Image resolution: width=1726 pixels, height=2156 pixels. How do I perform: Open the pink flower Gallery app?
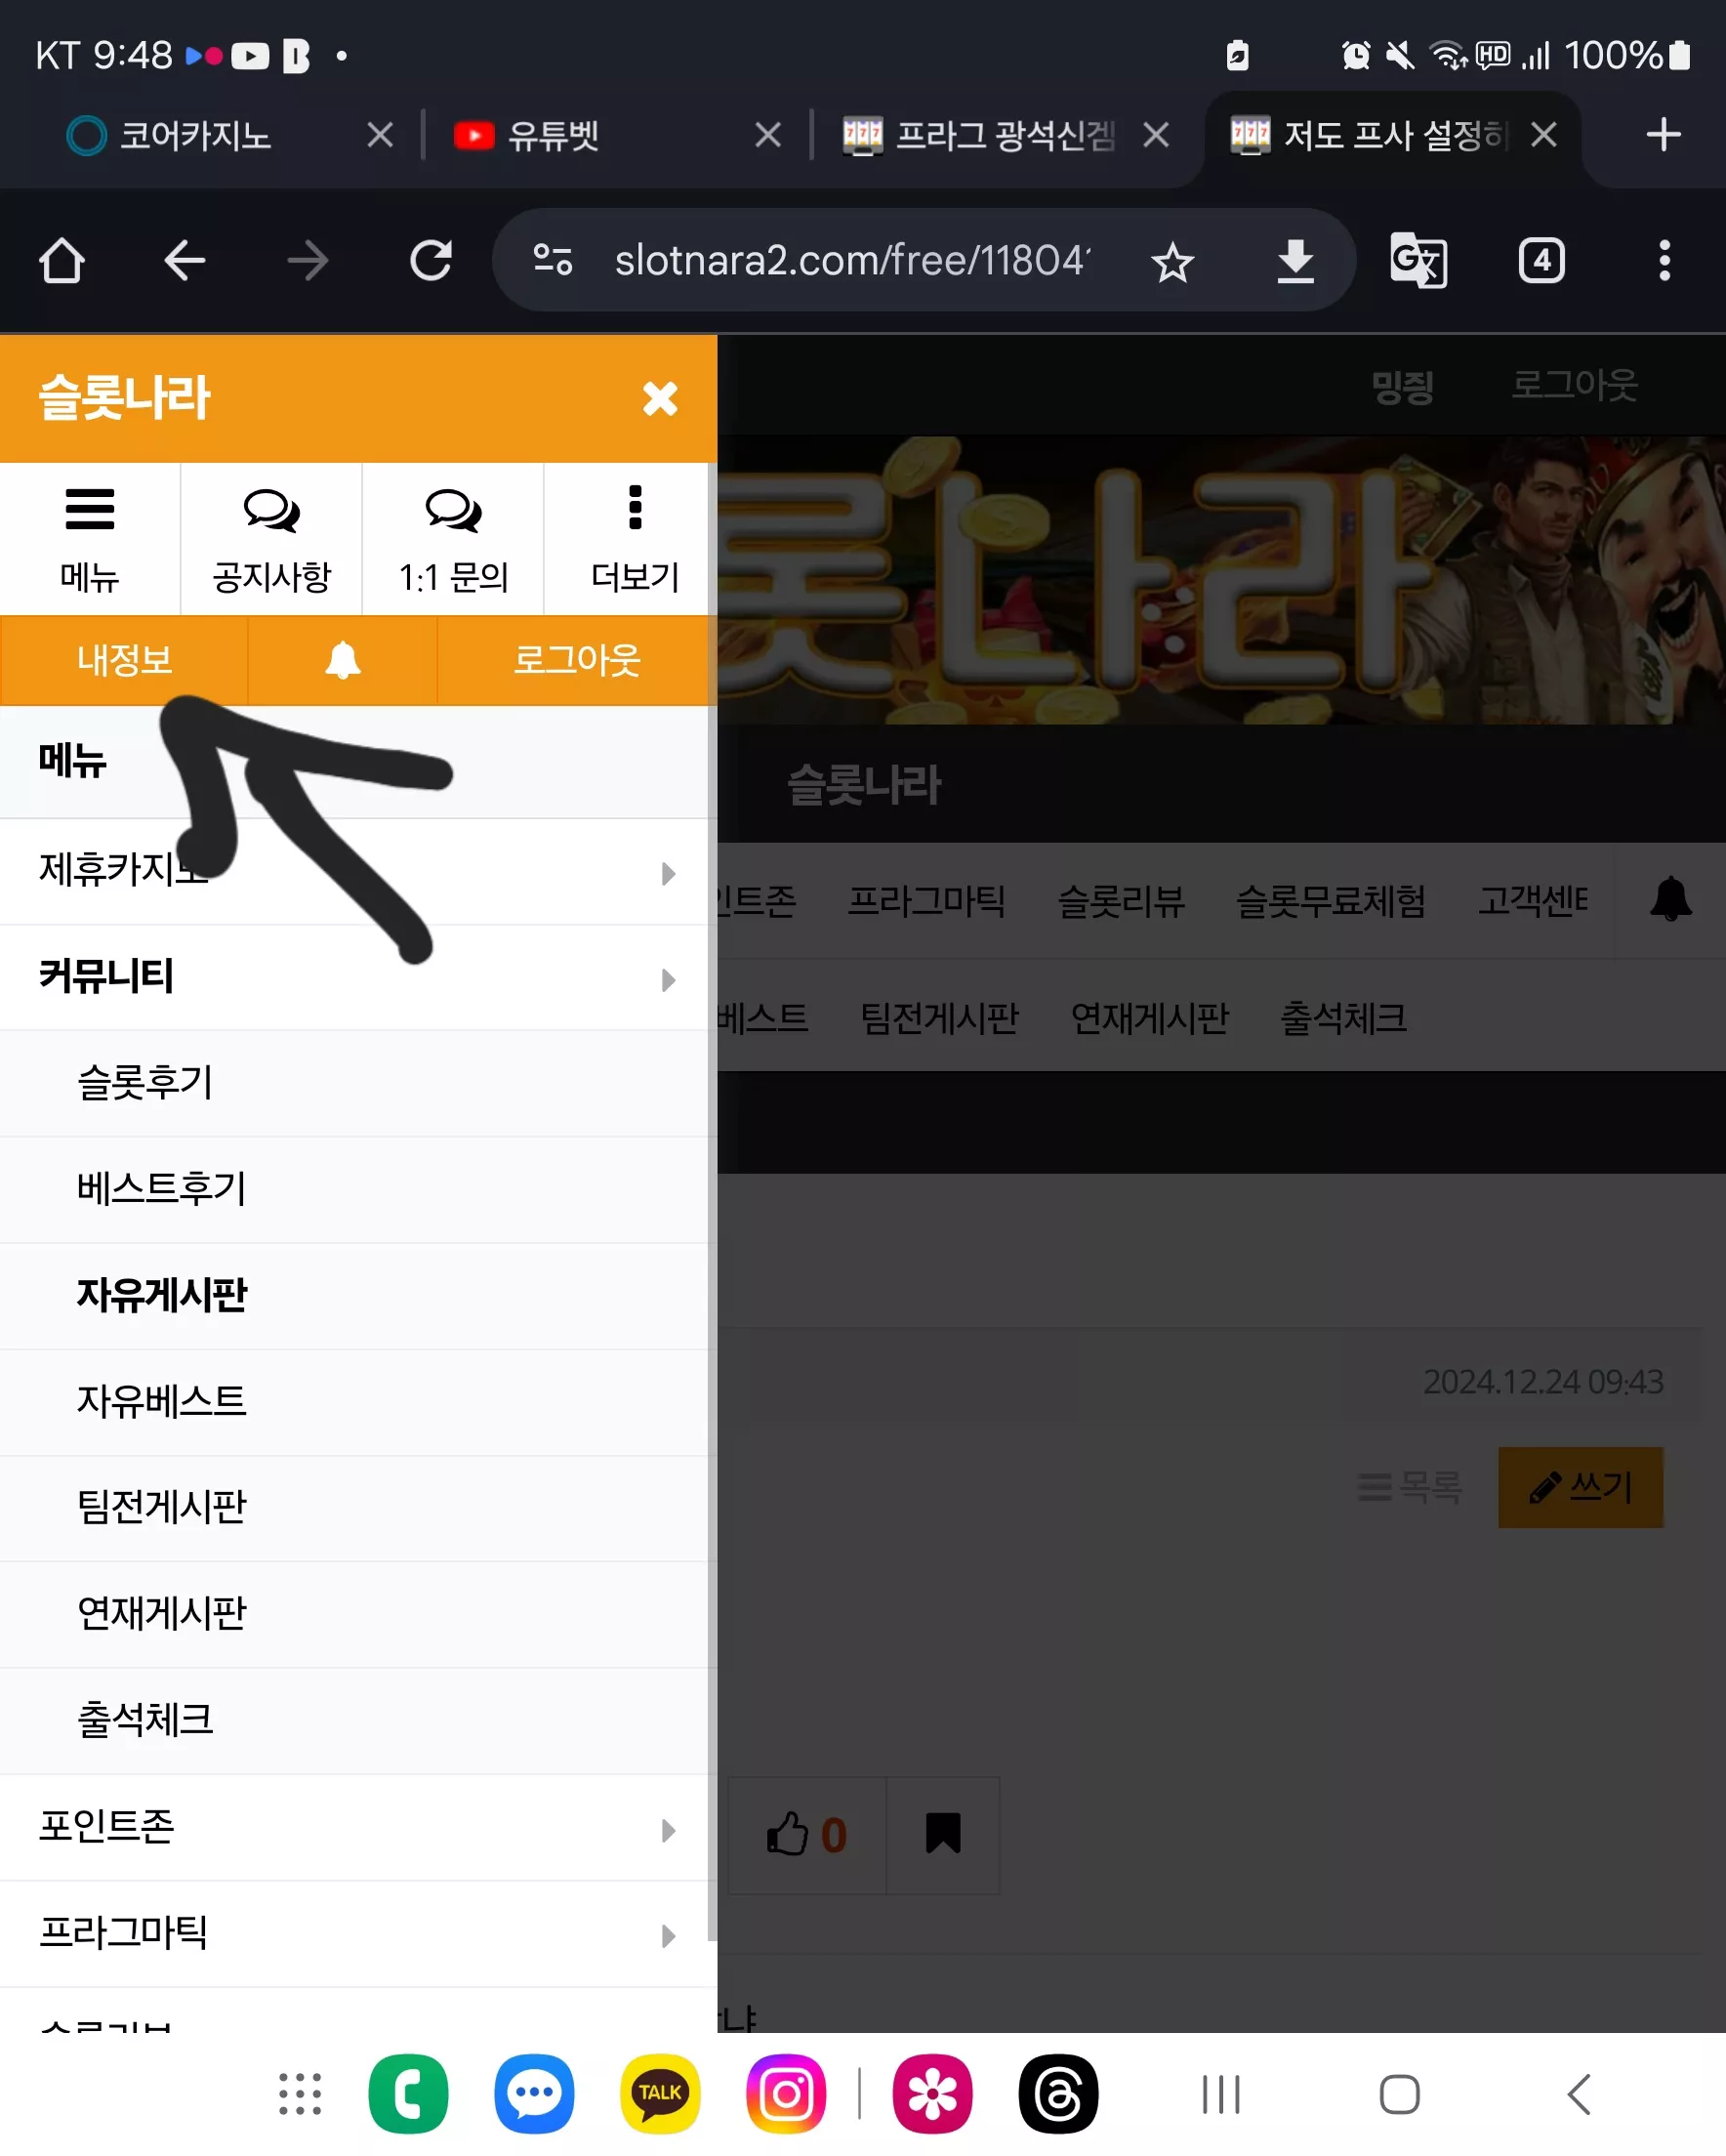tap(932, 2094)
